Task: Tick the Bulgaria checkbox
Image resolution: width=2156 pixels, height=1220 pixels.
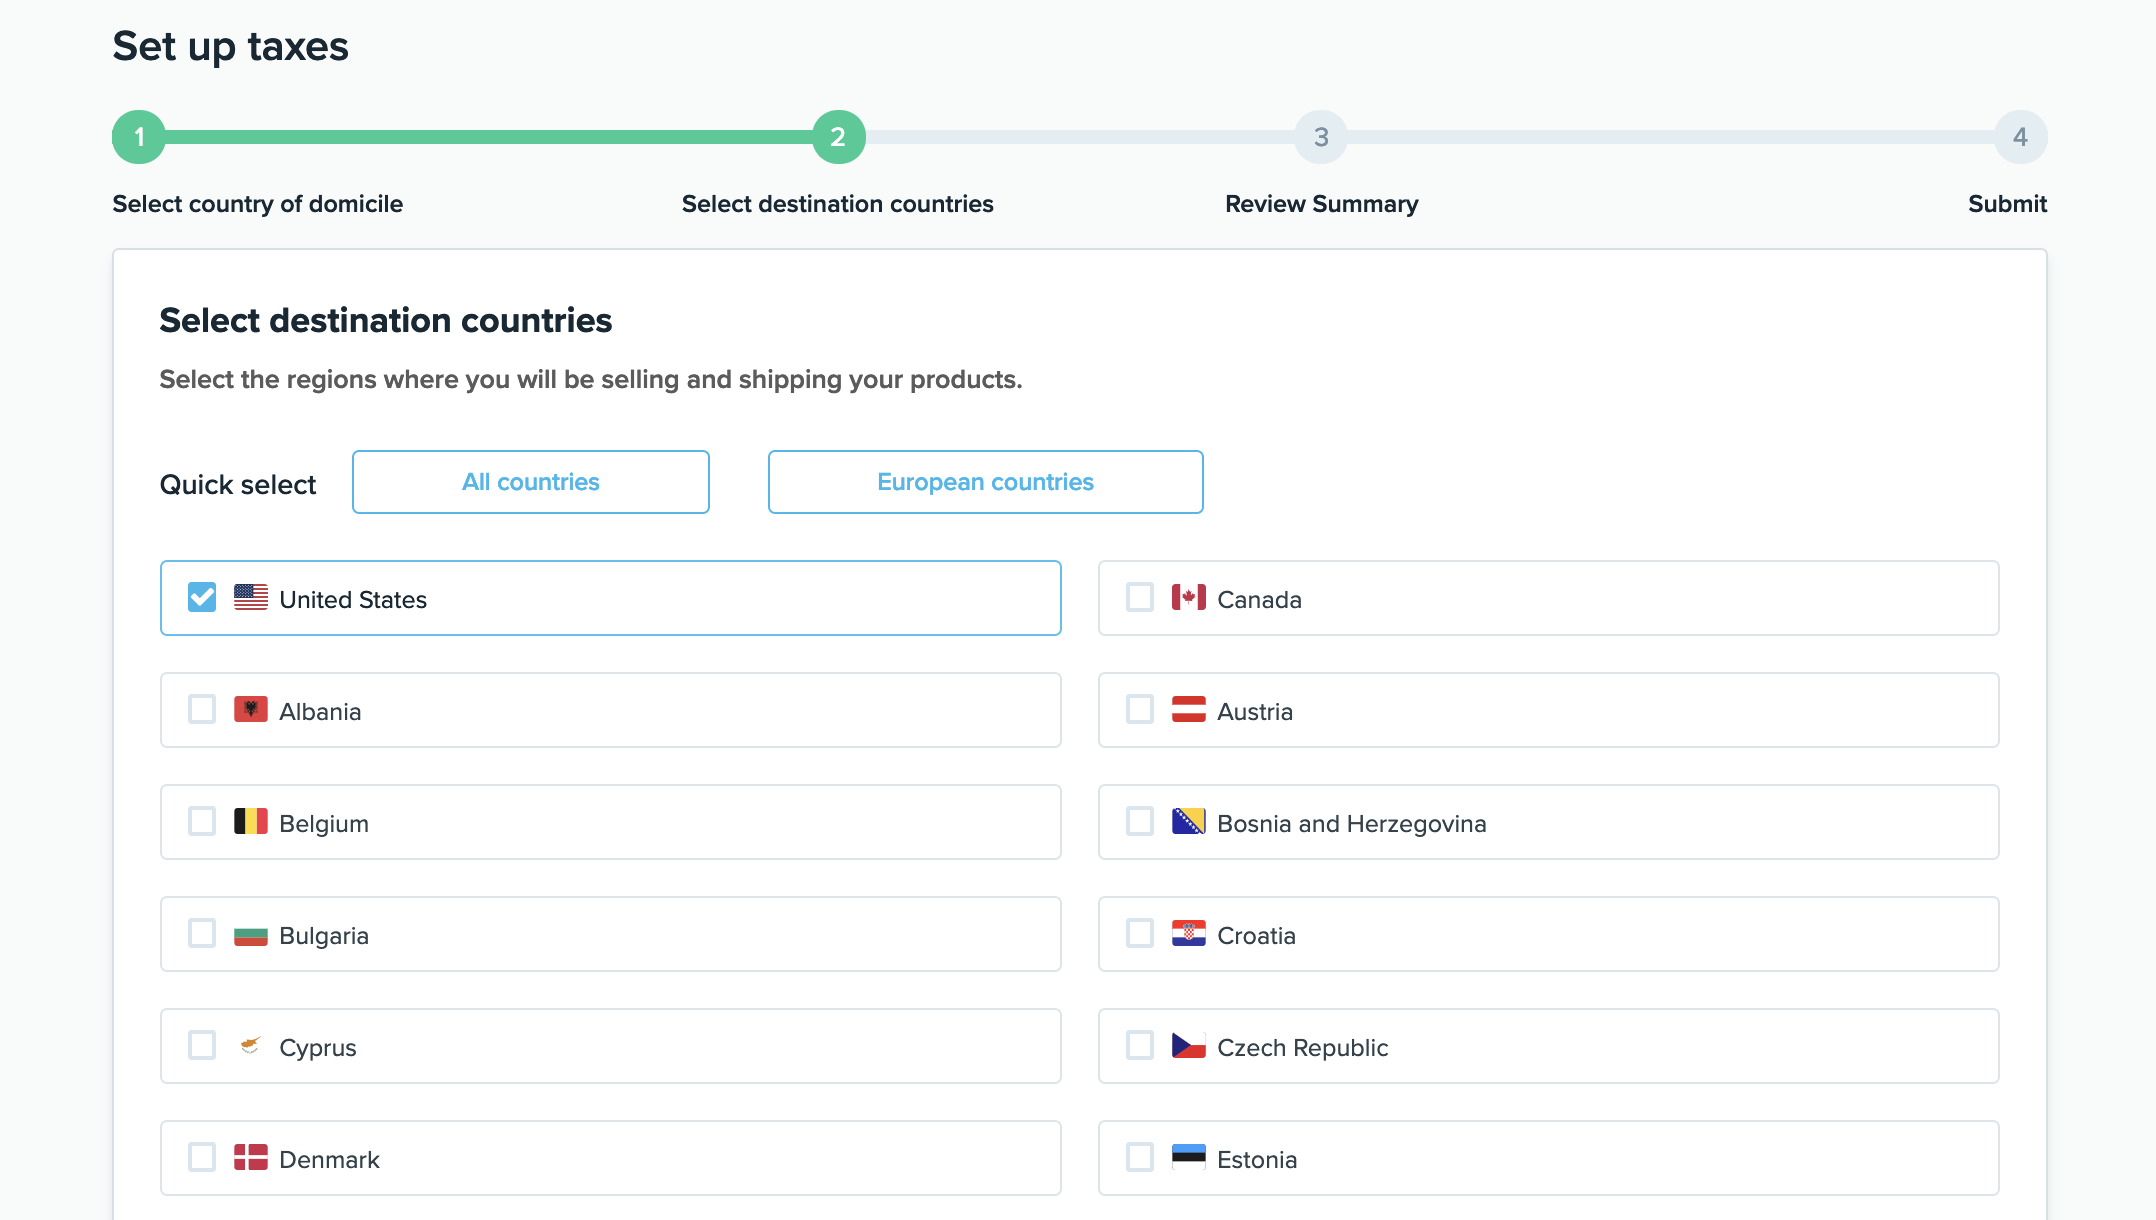Action: point(202,934)
